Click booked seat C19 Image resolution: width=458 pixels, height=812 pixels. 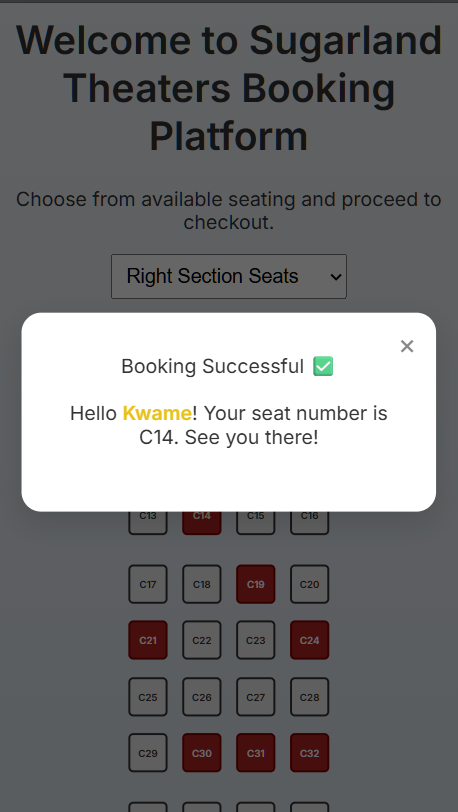(x=255, y=584)
